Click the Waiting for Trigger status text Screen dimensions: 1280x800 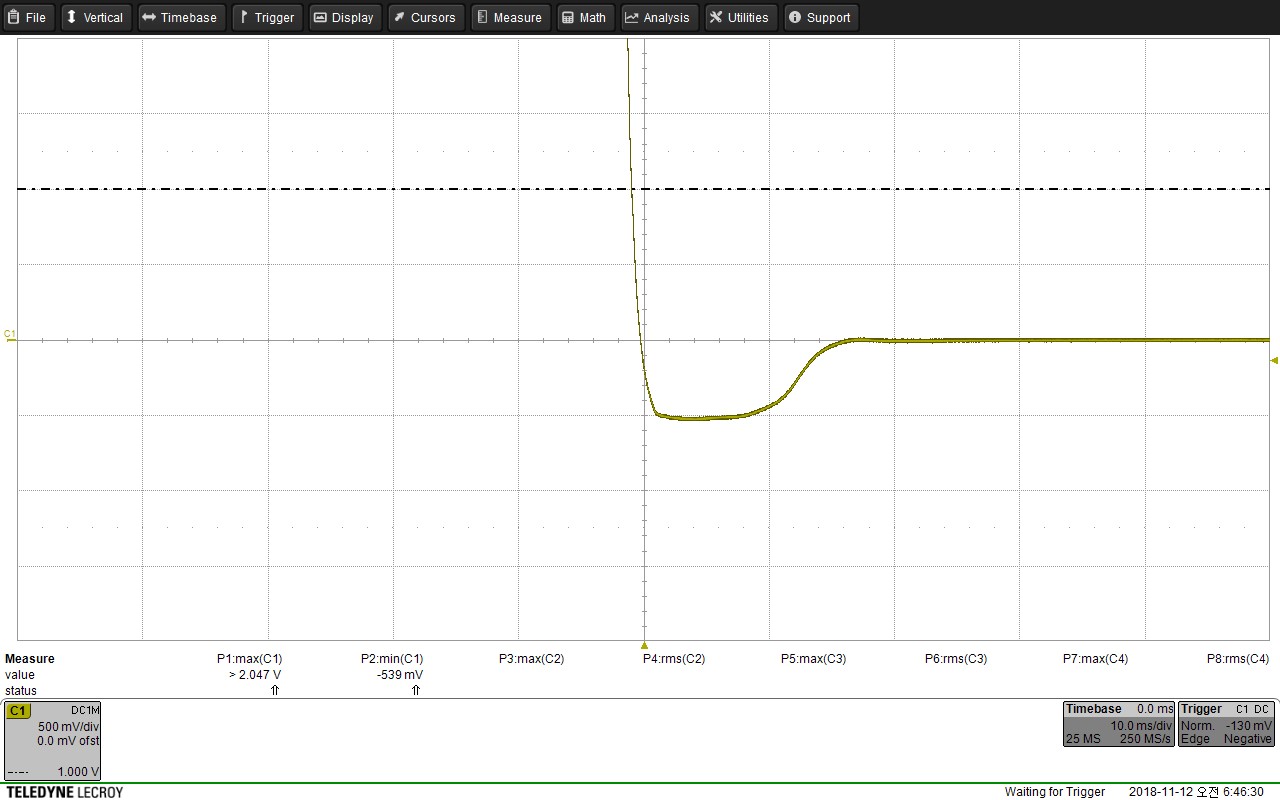(x=1055, y=792)
